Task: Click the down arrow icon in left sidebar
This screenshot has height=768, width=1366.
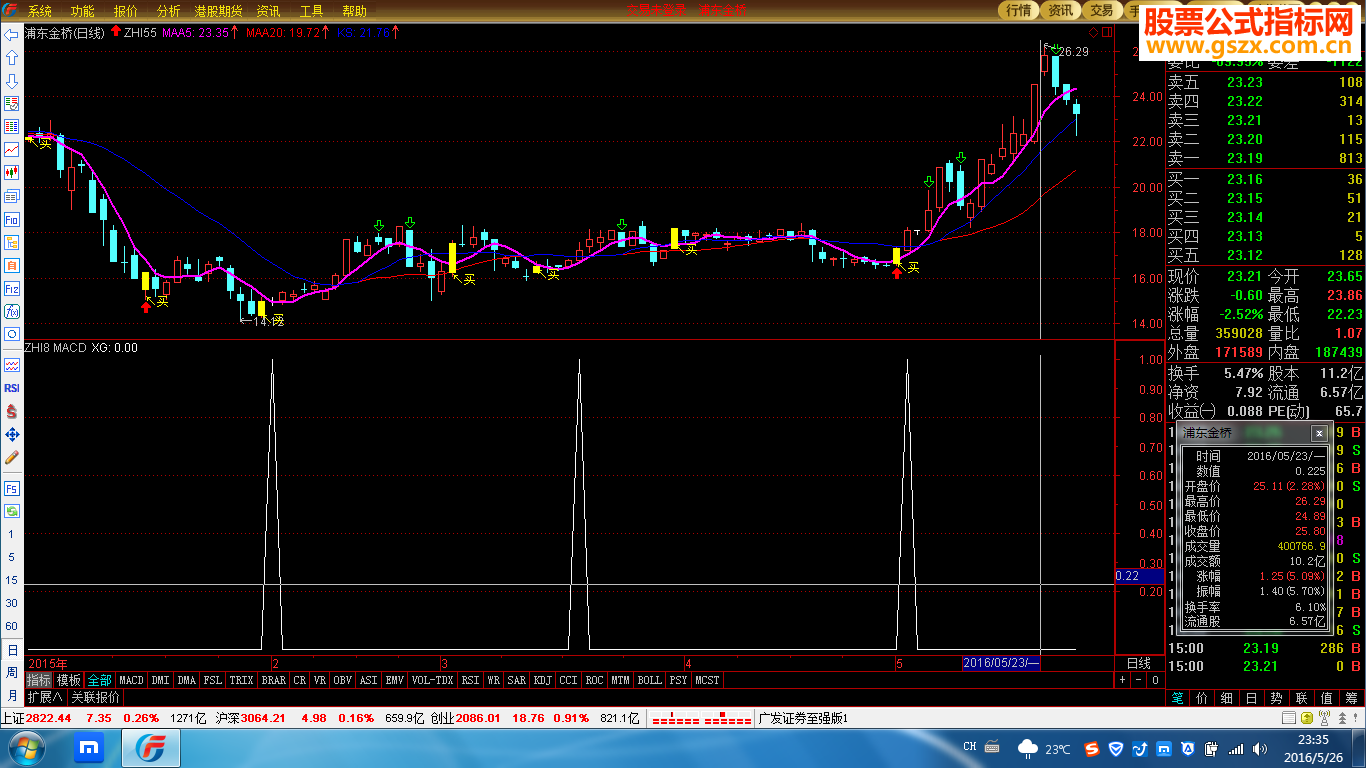Action: [x=12, y=81]
